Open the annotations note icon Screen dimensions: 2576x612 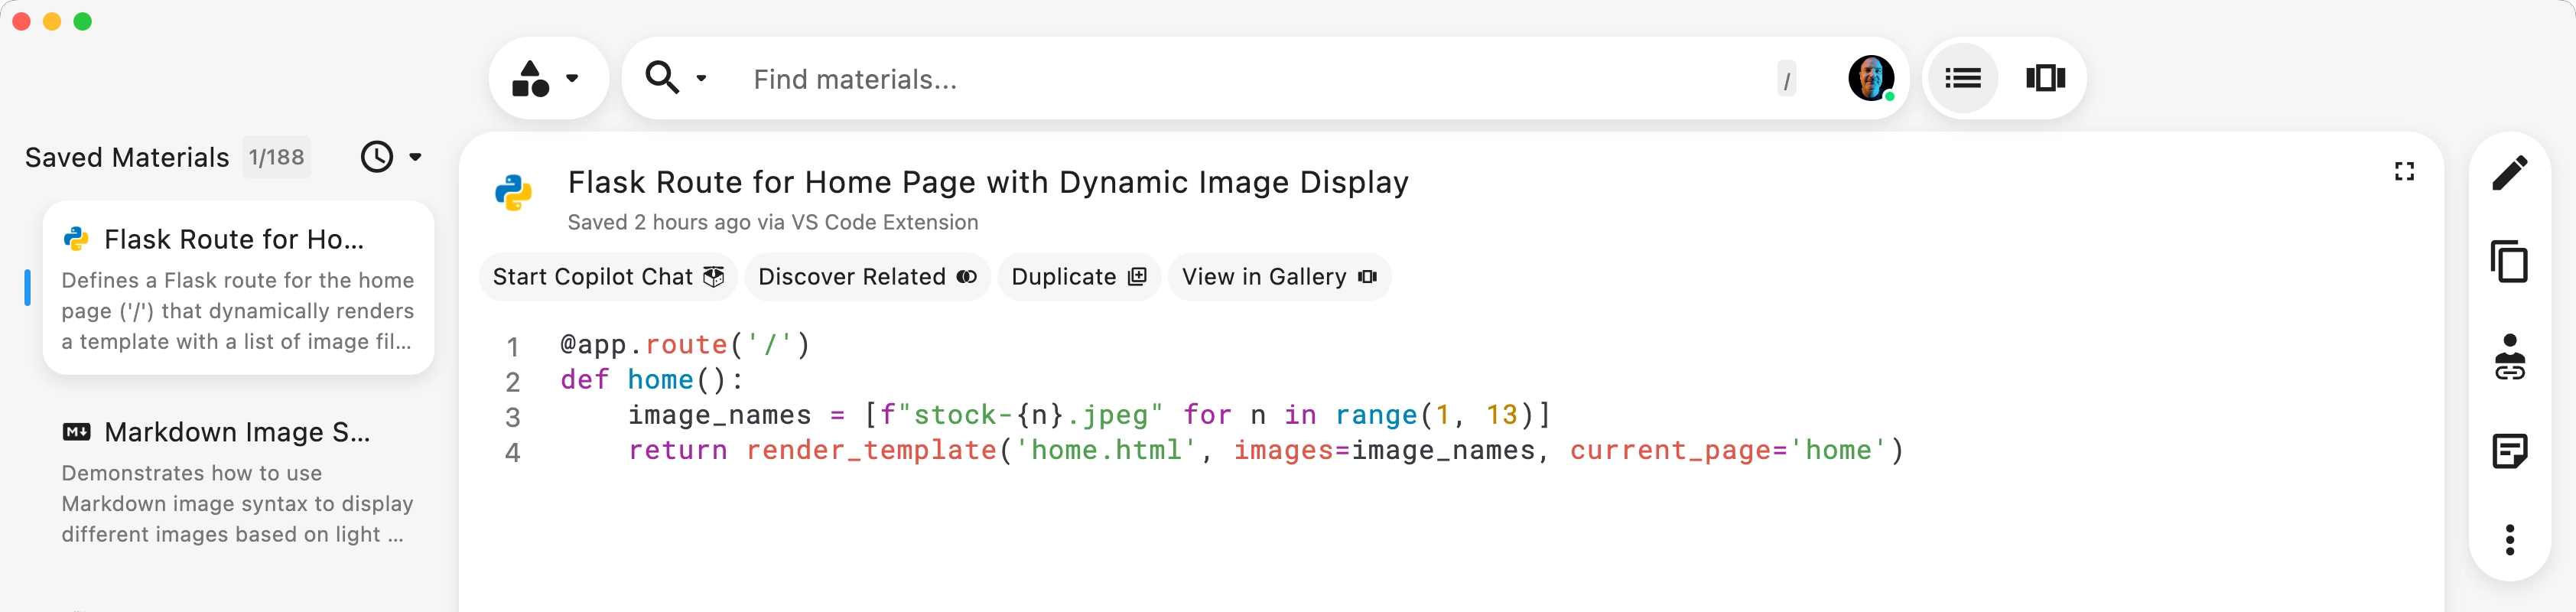pos(2509,451)
